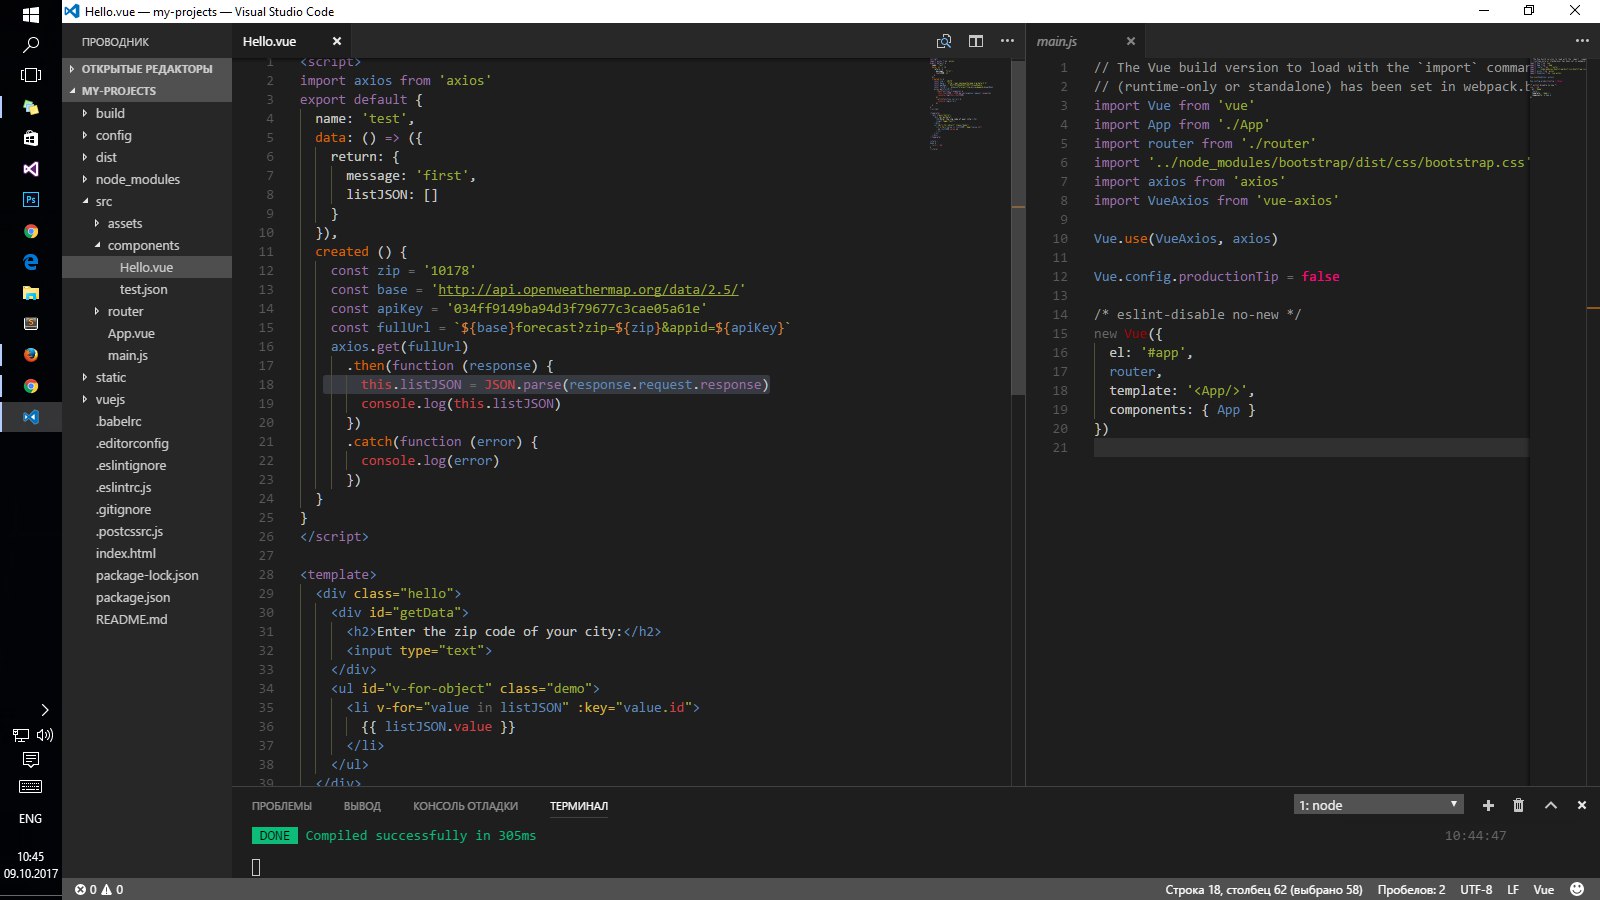
Task: Change language mode via Vue status item
Action: [x=1544, y=889]
